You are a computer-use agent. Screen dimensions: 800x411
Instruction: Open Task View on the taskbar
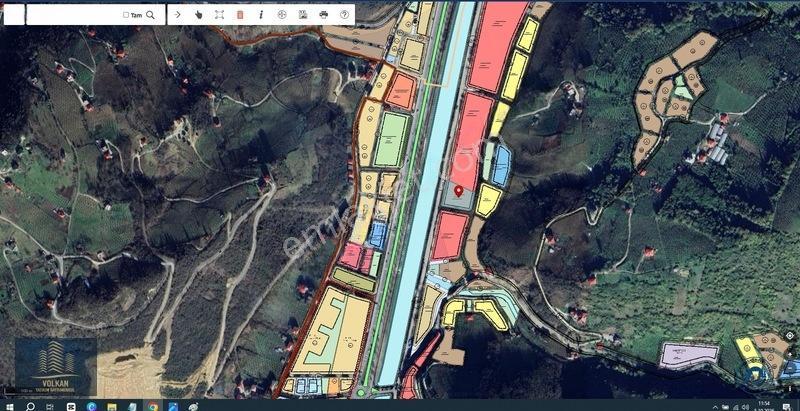tap(50, 406)
